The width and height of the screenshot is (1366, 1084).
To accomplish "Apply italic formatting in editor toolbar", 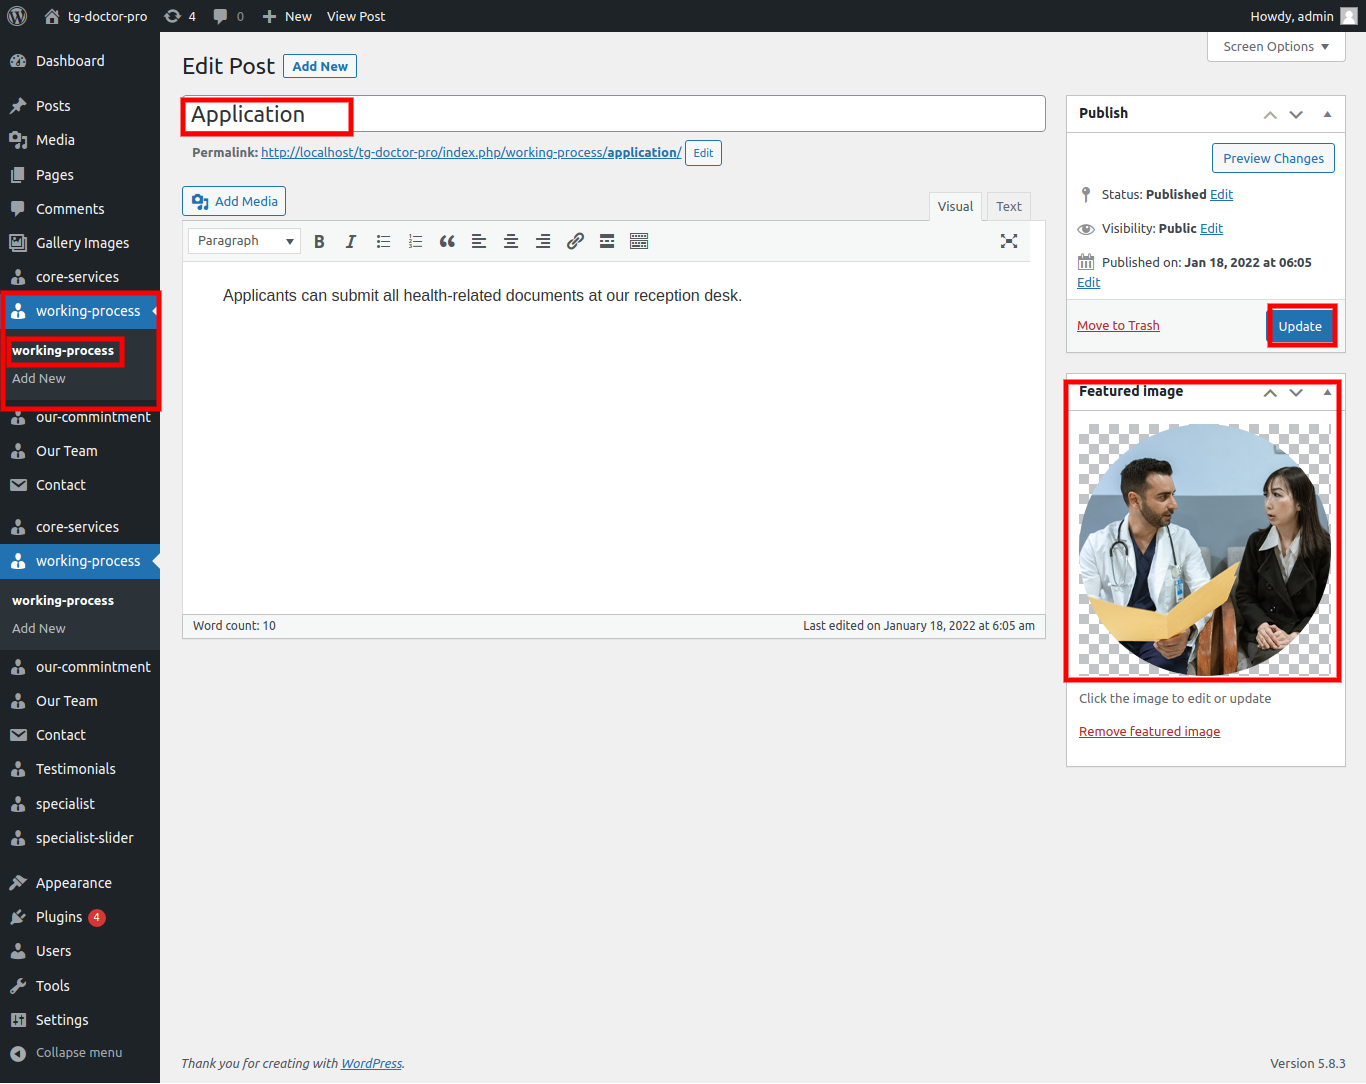I will pyautogui.click(x=351, y=242).
